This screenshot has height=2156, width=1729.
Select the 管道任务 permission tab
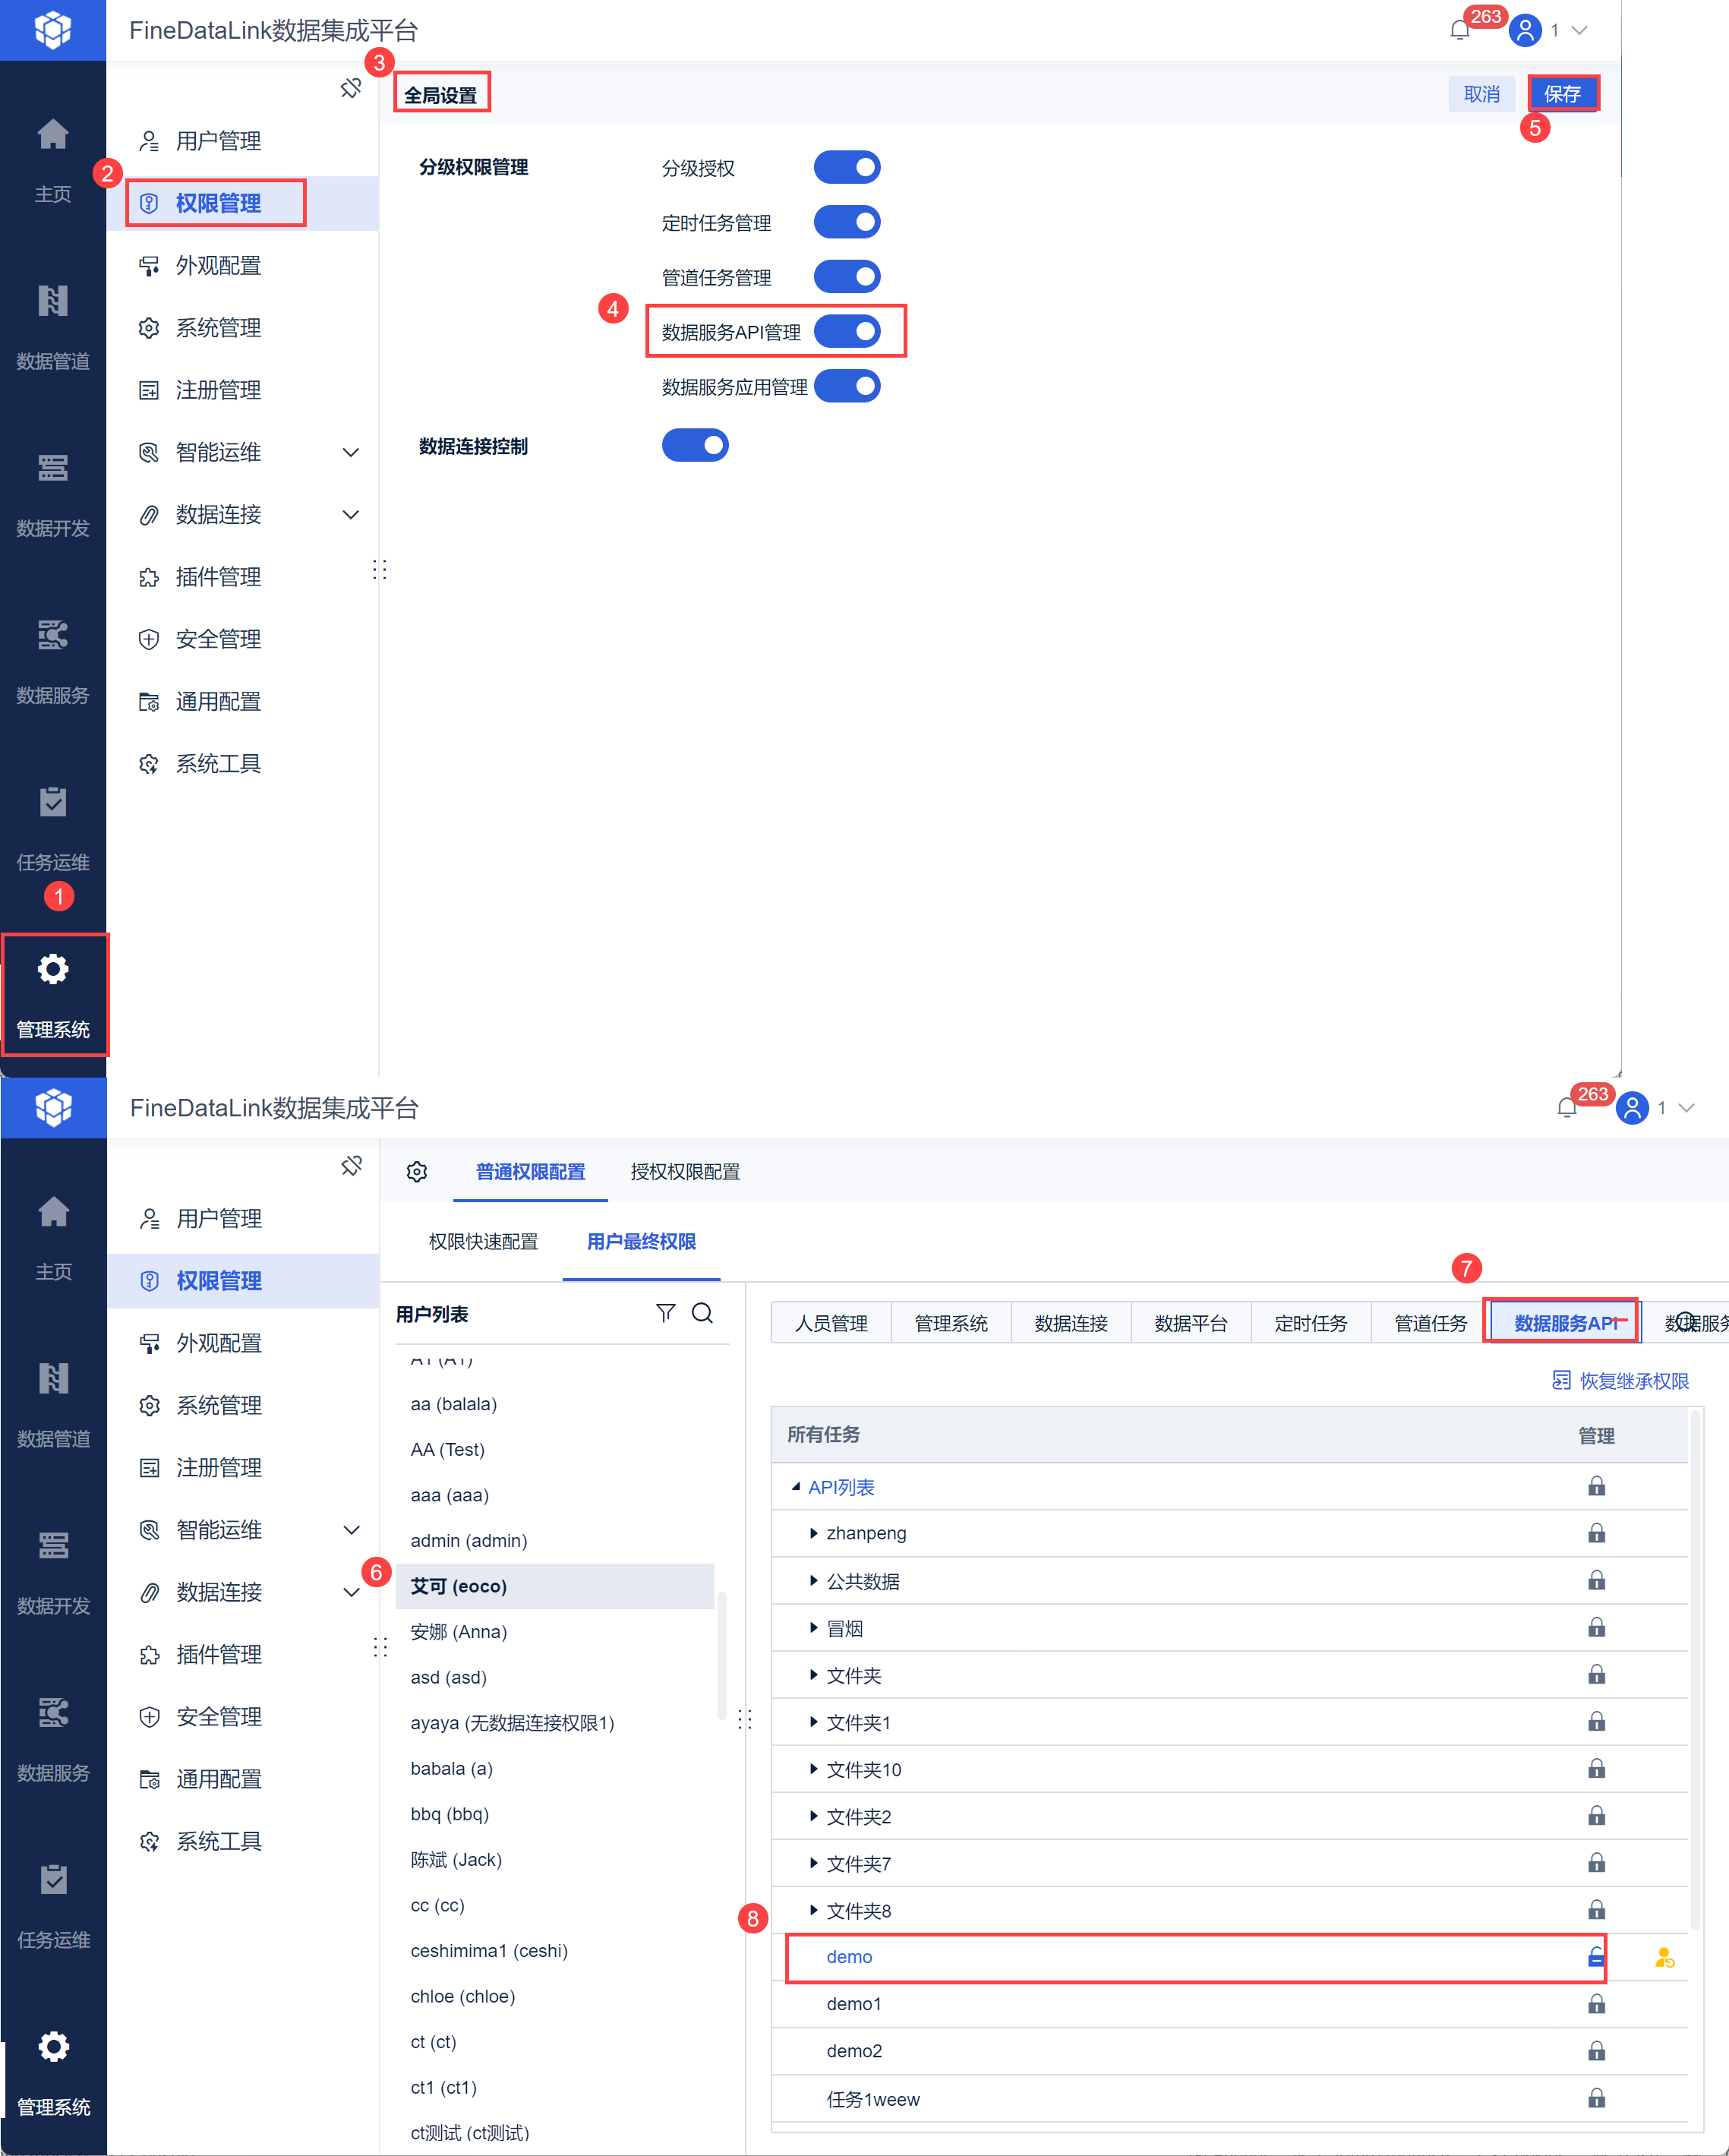click(x=1430, y=1323)
